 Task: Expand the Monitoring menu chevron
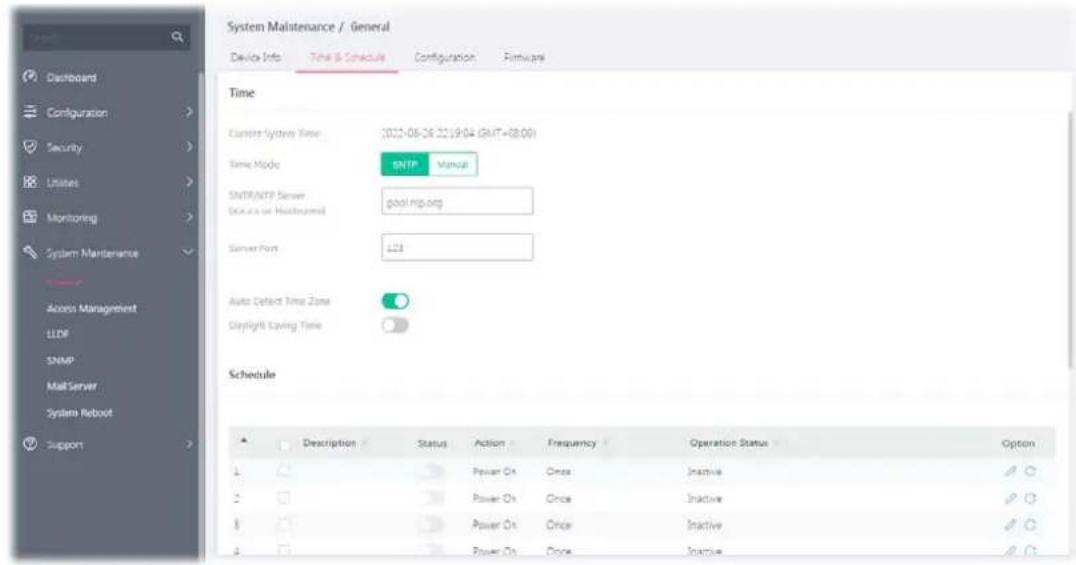coord(189,218)
